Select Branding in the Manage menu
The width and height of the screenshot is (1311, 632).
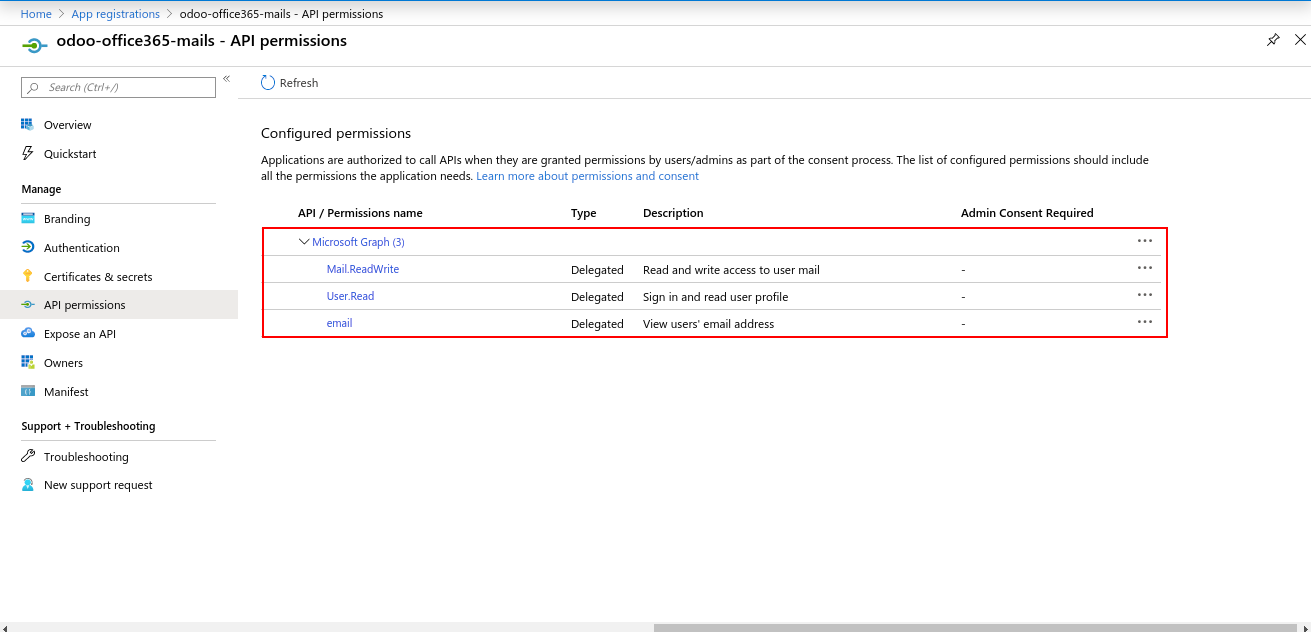pyautogui.click(x=67, y=219)
